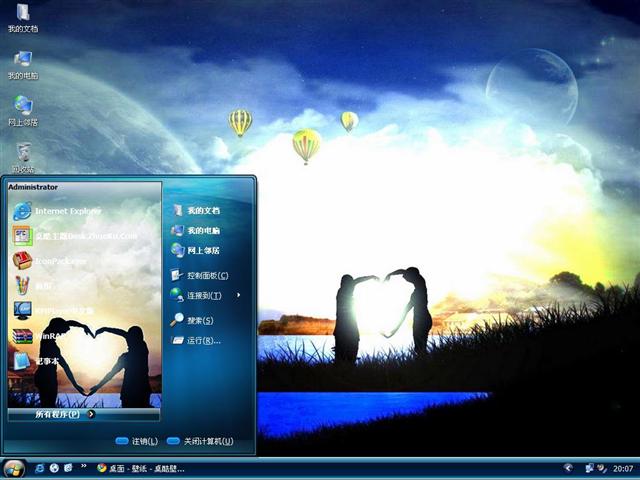The image size is (640, 480).
Task: Click the globe icon in quick launch
Action: pyautogui.click(x=54, y=468)
